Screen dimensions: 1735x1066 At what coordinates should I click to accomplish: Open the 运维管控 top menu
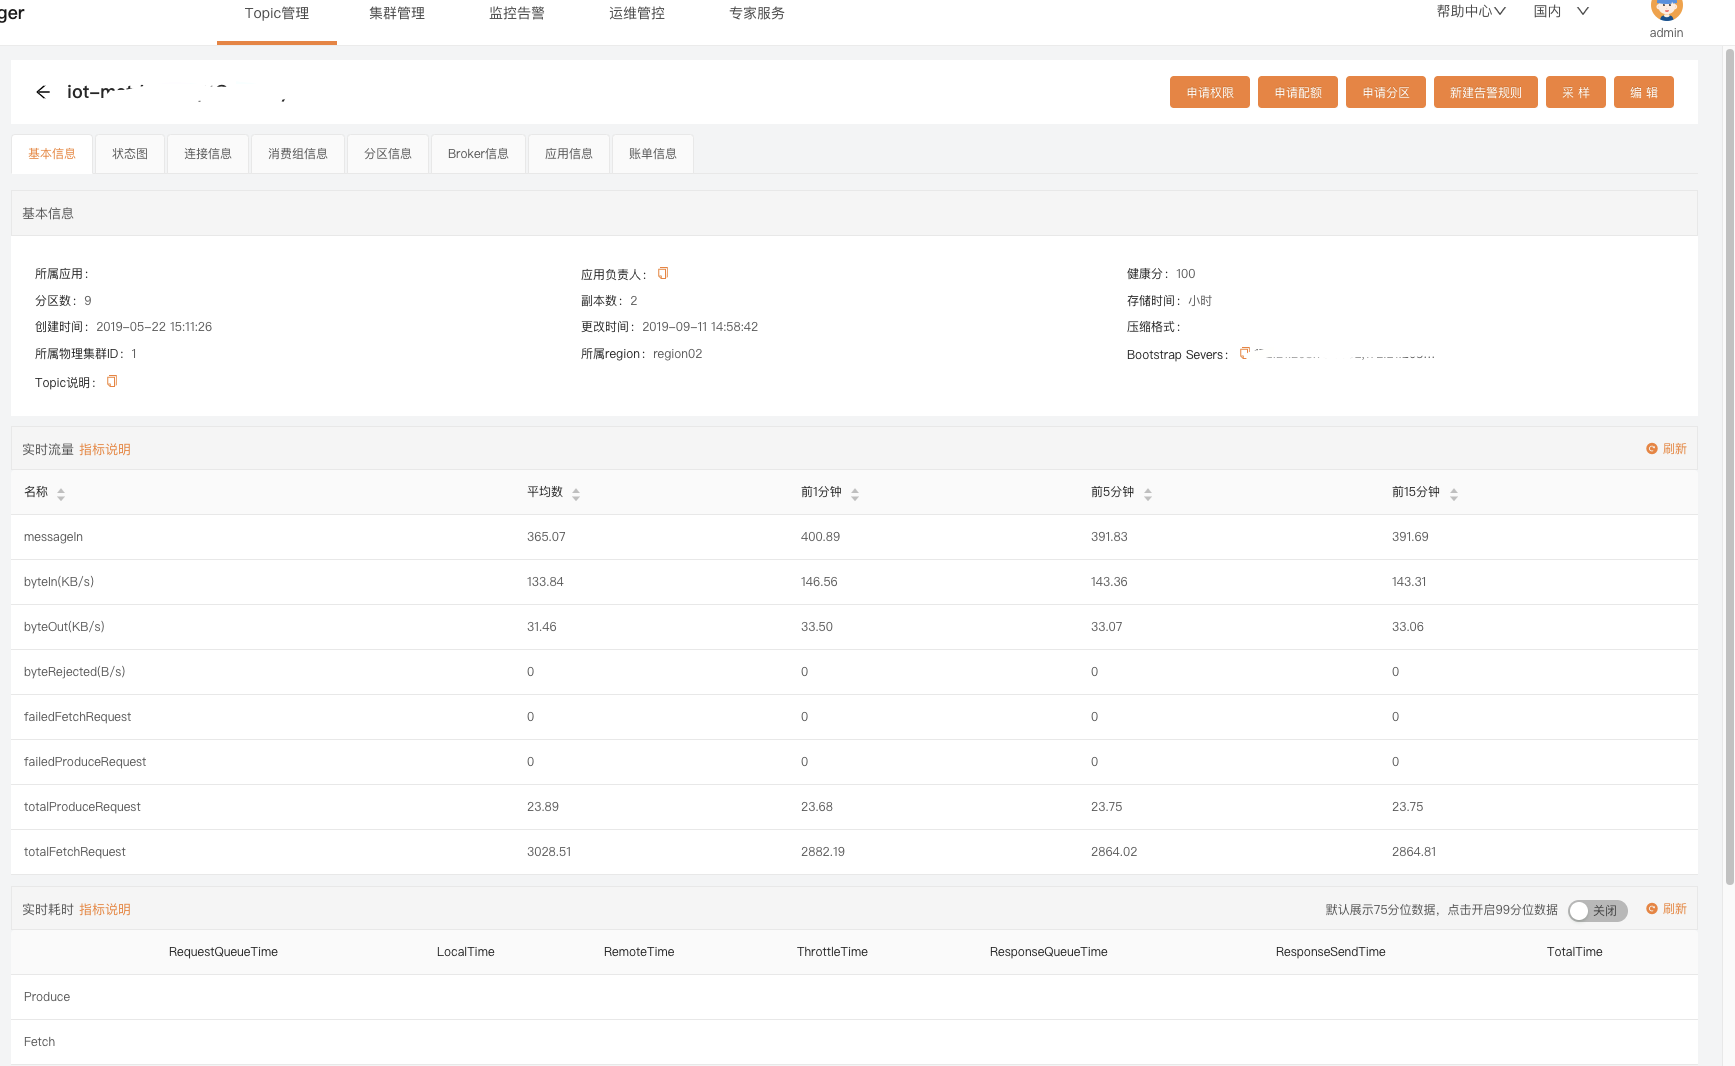pos(637,13)
